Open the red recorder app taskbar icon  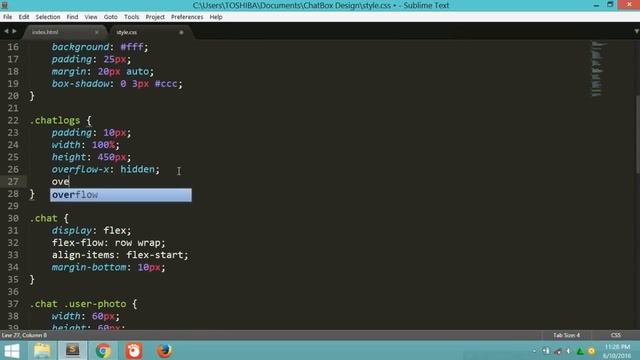(x=133, y=351)
